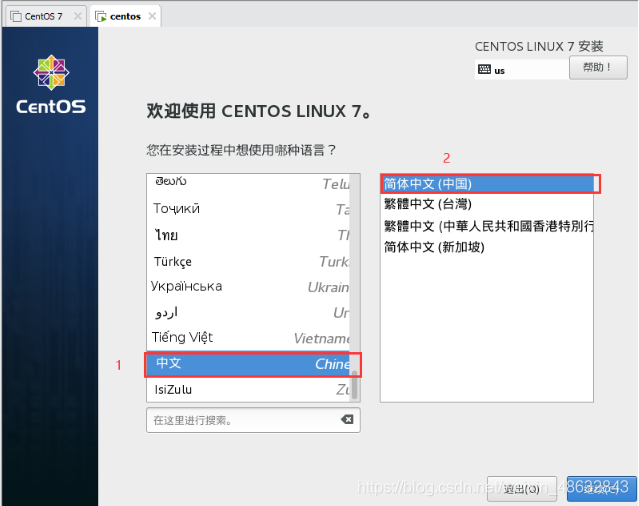Choose 繁體中文 Hong Kong locale
The width and height of the screenshot is (639, 506).
click(x=487, y=226)
